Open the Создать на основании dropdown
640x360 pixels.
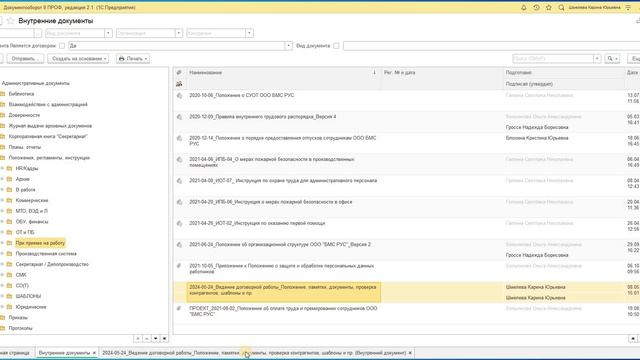78,59
